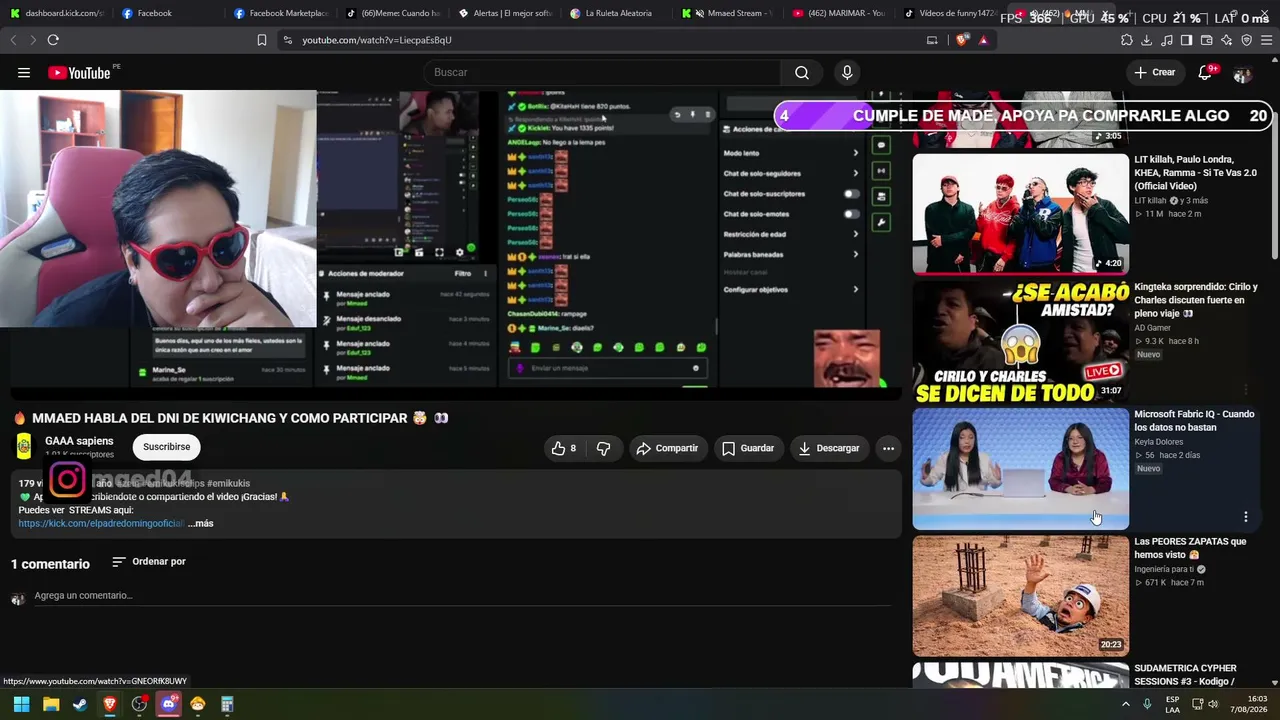Click the taskbar clock showing 16:03
Viewport: 1280px width, 720px height.
1250,704
